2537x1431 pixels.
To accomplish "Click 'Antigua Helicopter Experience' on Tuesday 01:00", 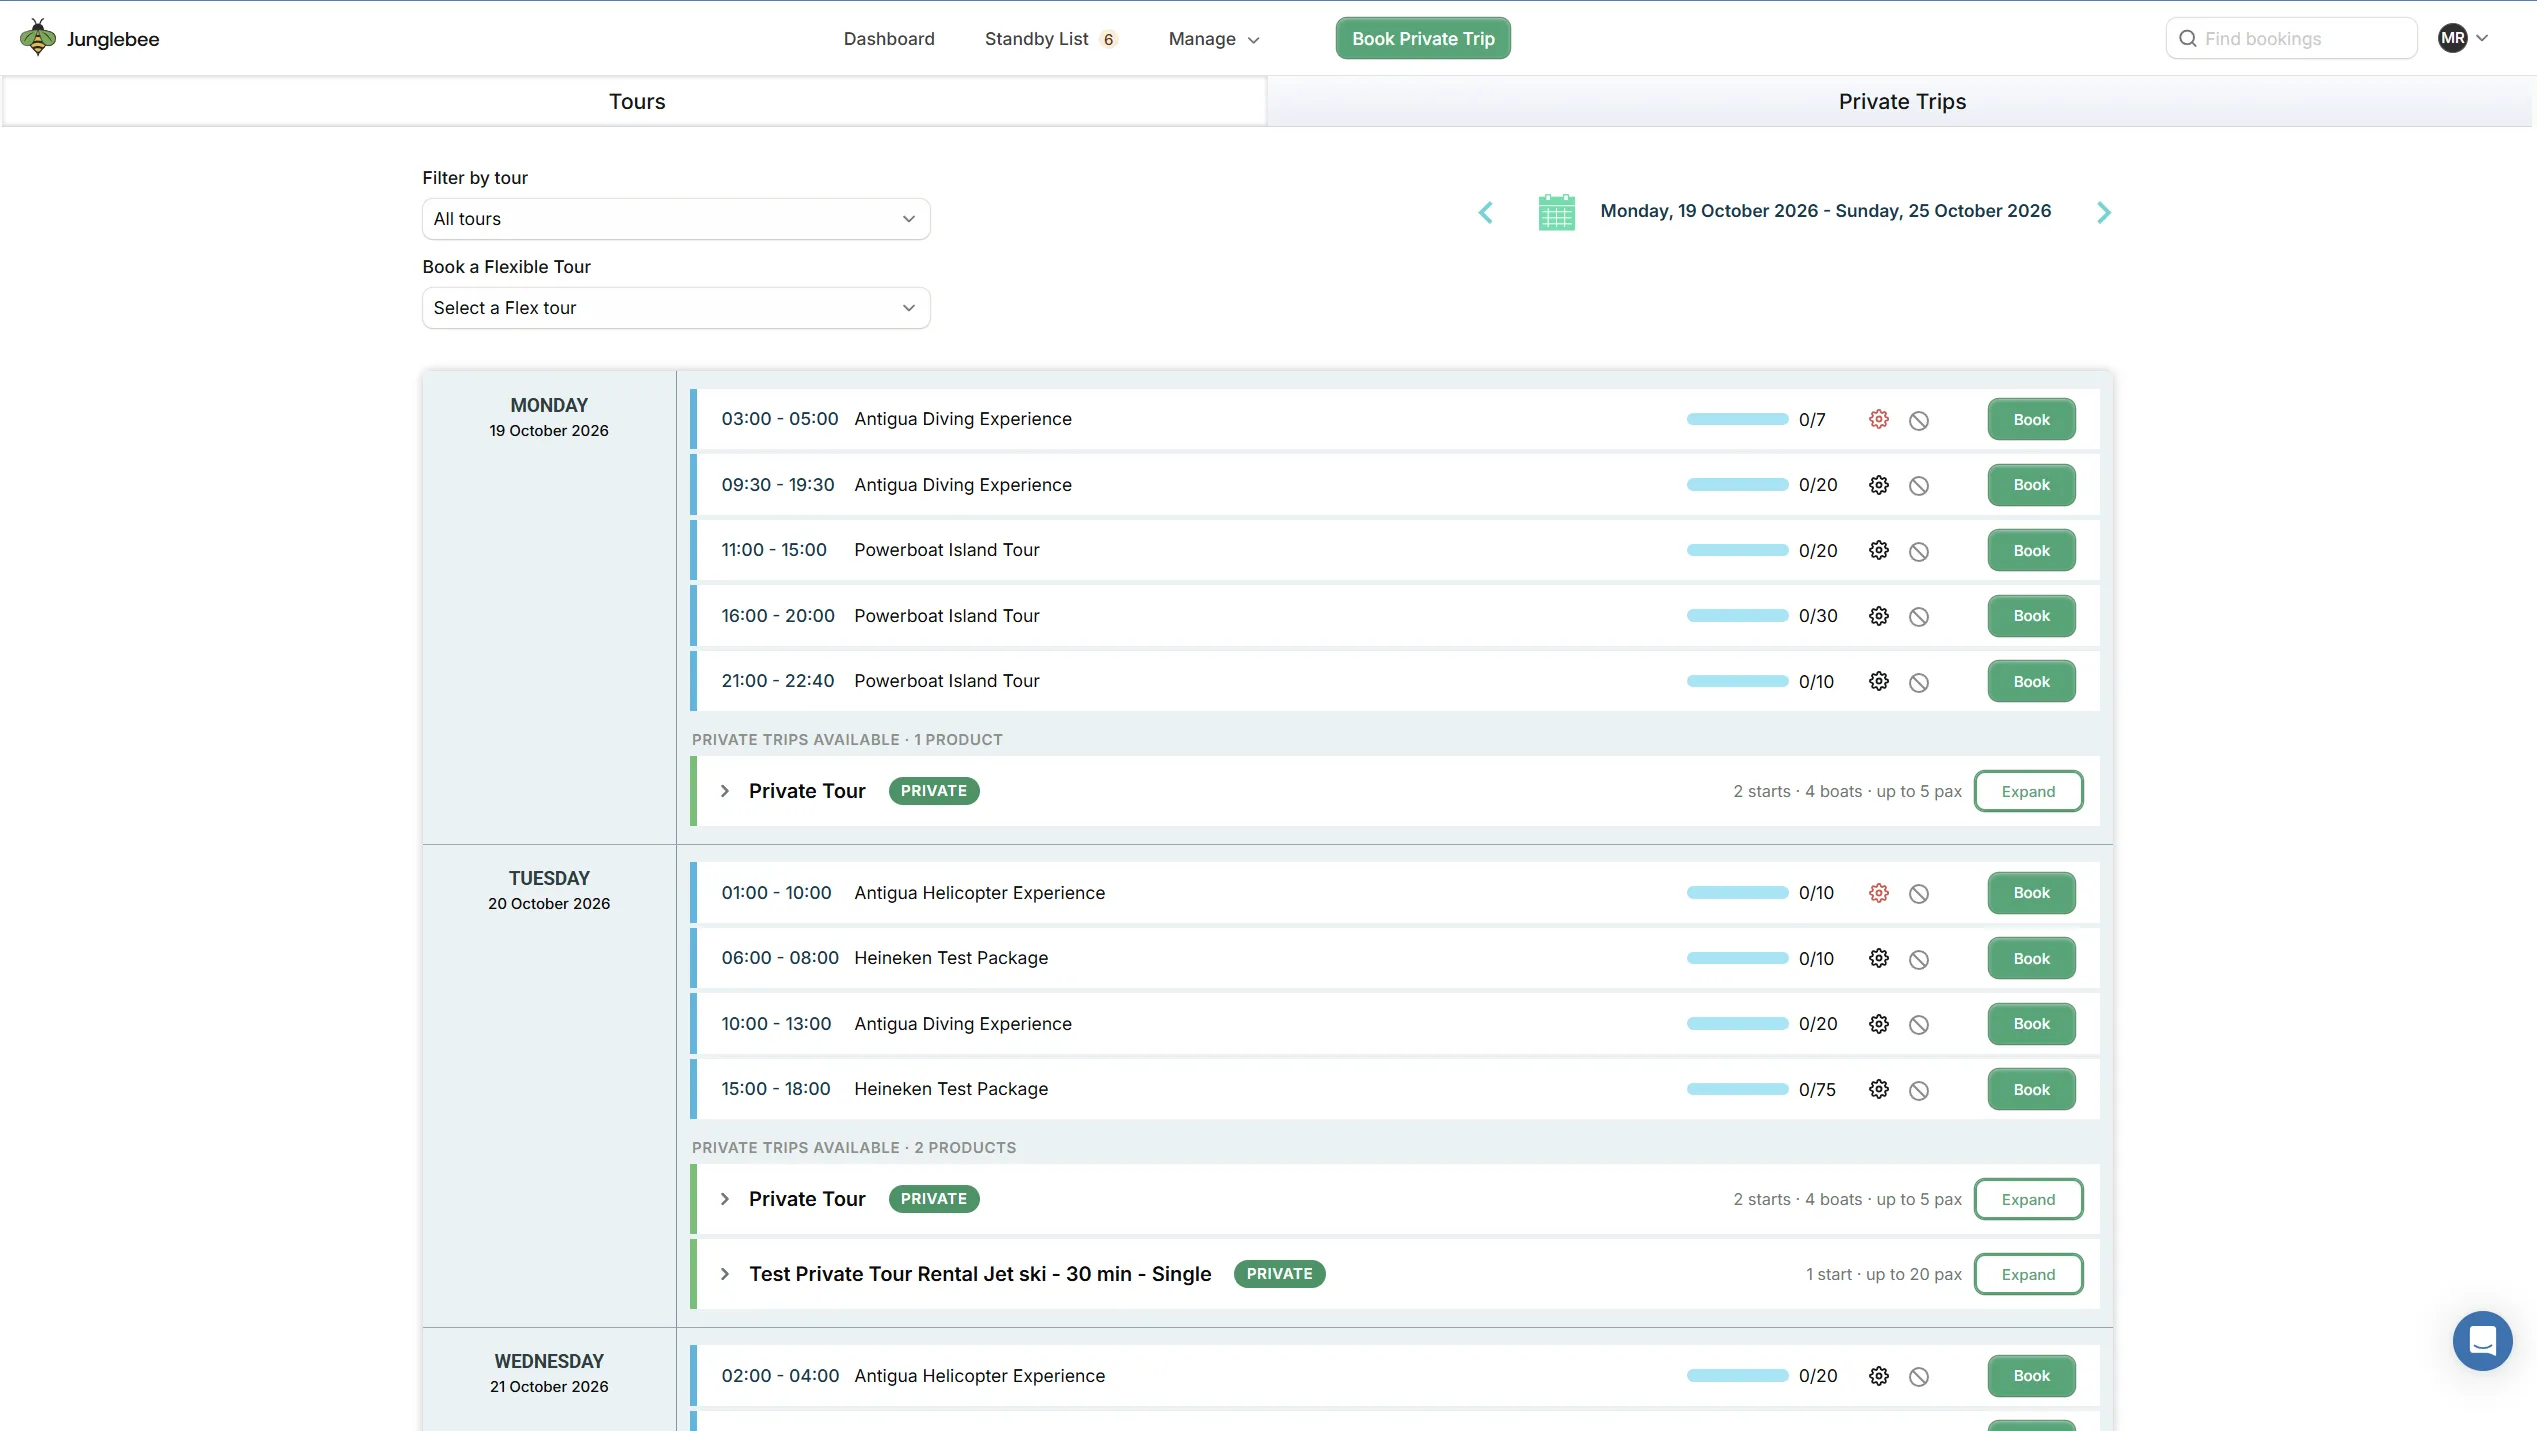I will click(x=979, y=893).
